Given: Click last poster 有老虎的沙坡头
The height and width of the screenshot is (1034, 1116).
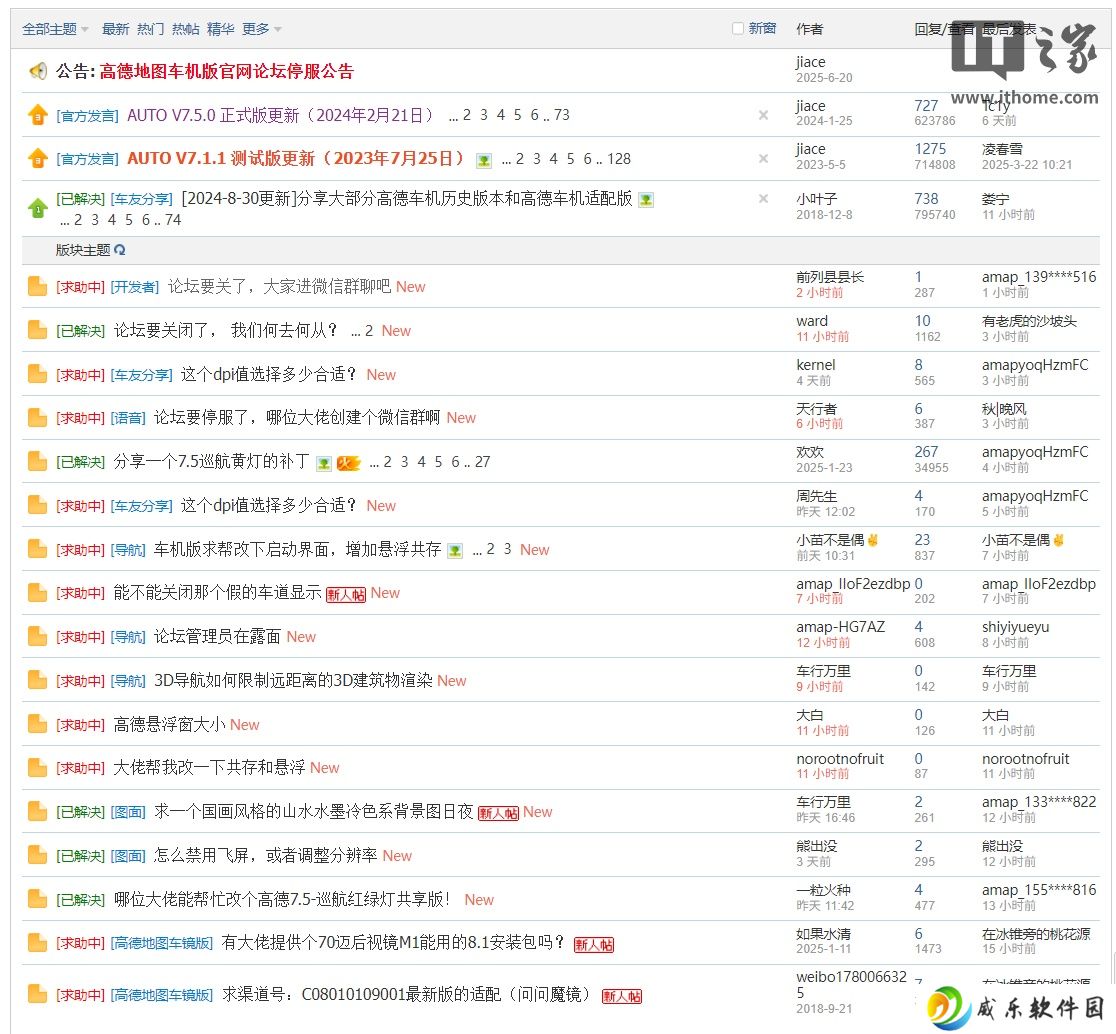Looking at the screenshot, I should 1029,321.
